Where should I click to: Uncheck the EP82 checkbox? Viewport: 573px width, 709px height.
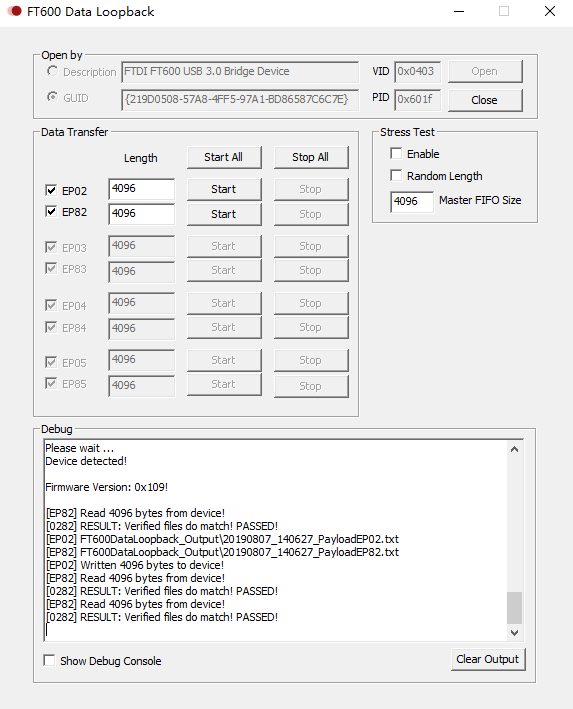(51, 212)
